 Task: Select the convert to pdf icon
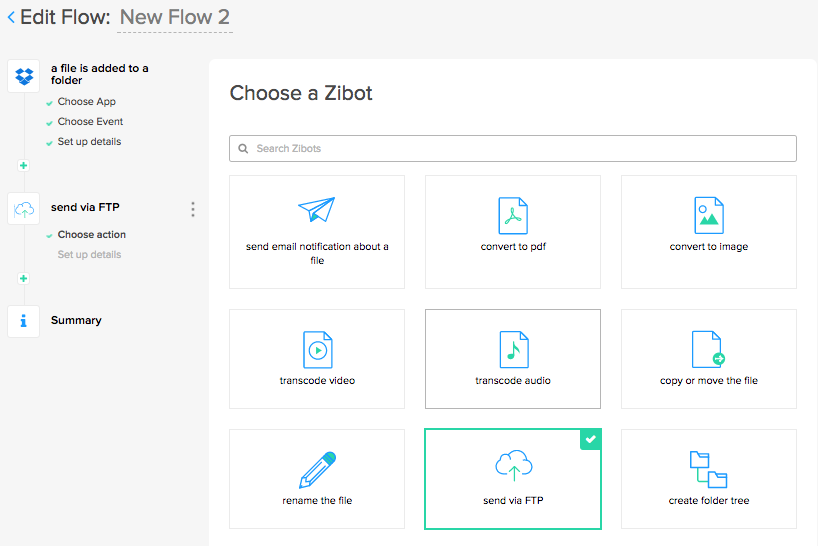[513, 215]
